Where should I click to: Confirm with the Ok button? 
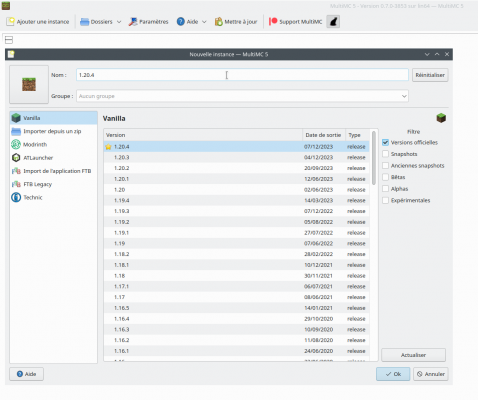393,374
